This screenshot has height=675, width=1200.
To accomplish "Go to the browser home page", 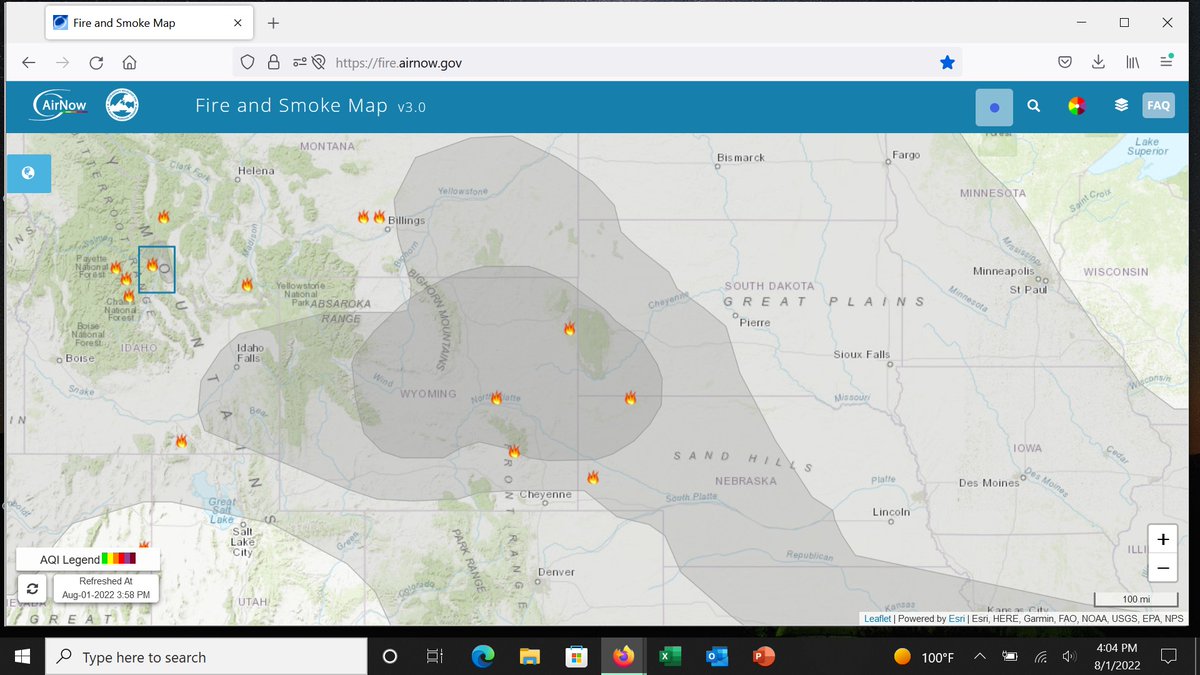I will [130, 62].
